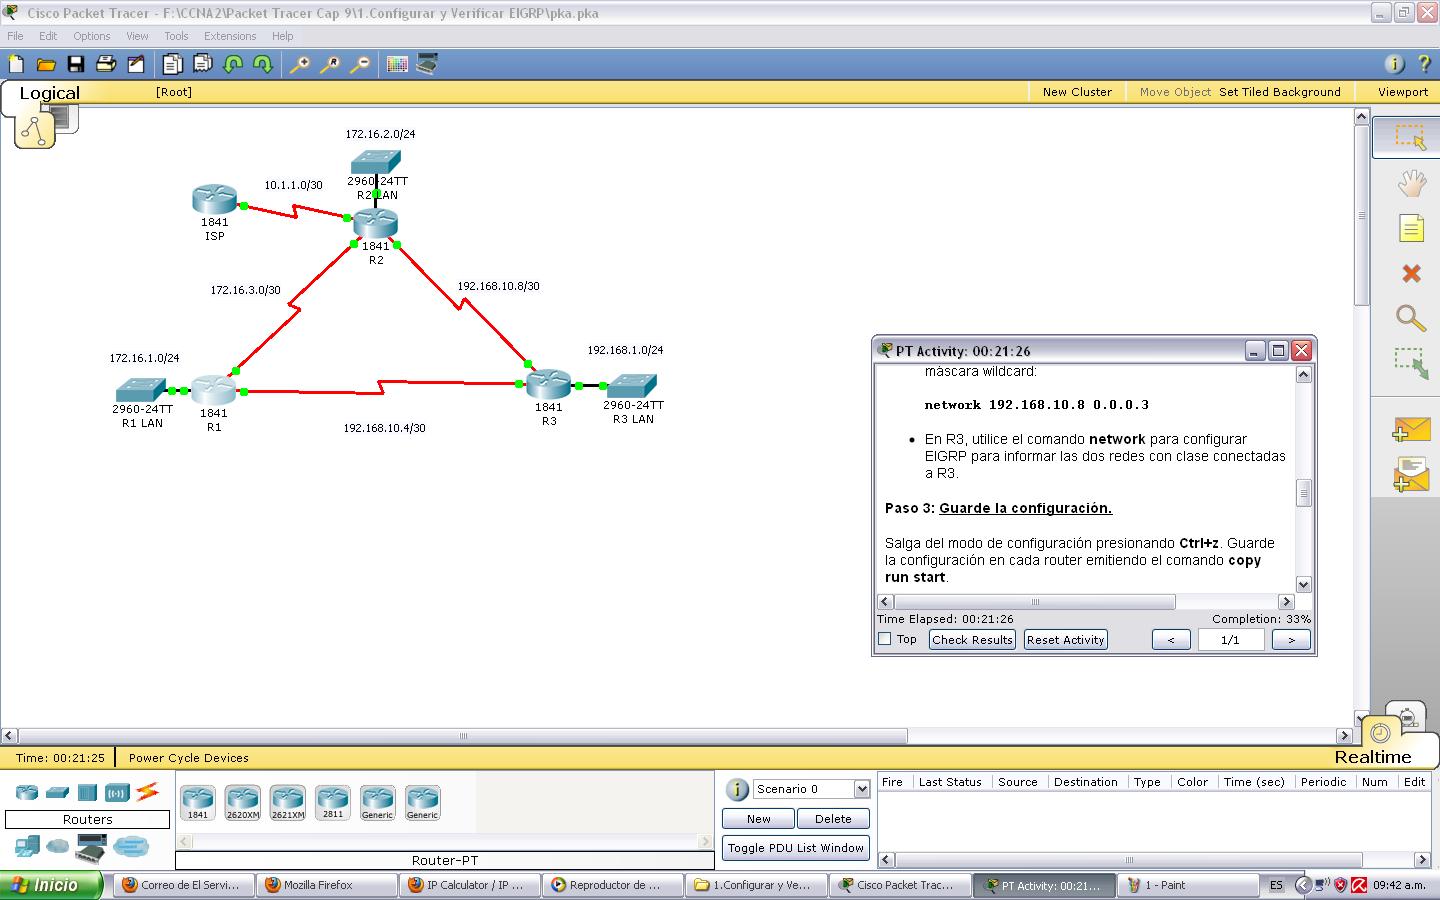Click the help question mark icon at top right
The image size is (1440, 900).
point(1424,64)
